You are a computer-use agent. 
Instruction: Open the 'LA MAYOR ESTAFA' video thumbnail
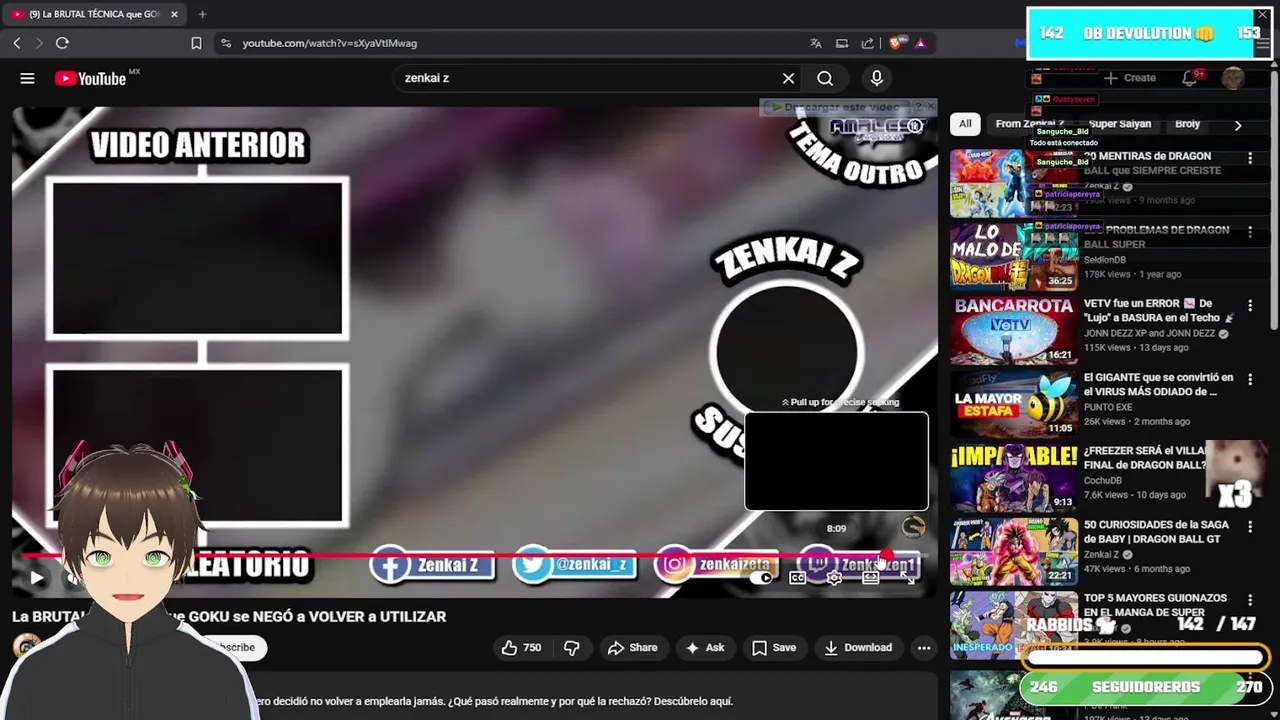click(x=1013, y=404)
